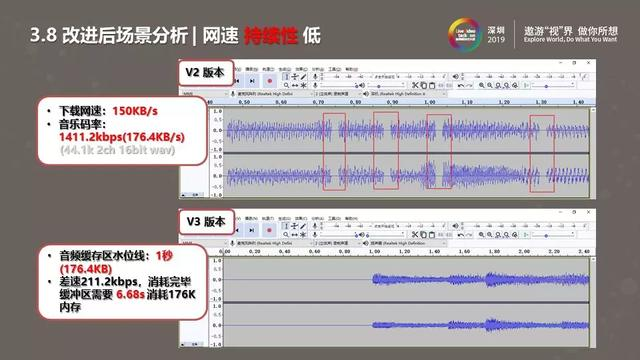
Task: Select the Multi-tool asterisk in V2 window
Action: [304, 86]
